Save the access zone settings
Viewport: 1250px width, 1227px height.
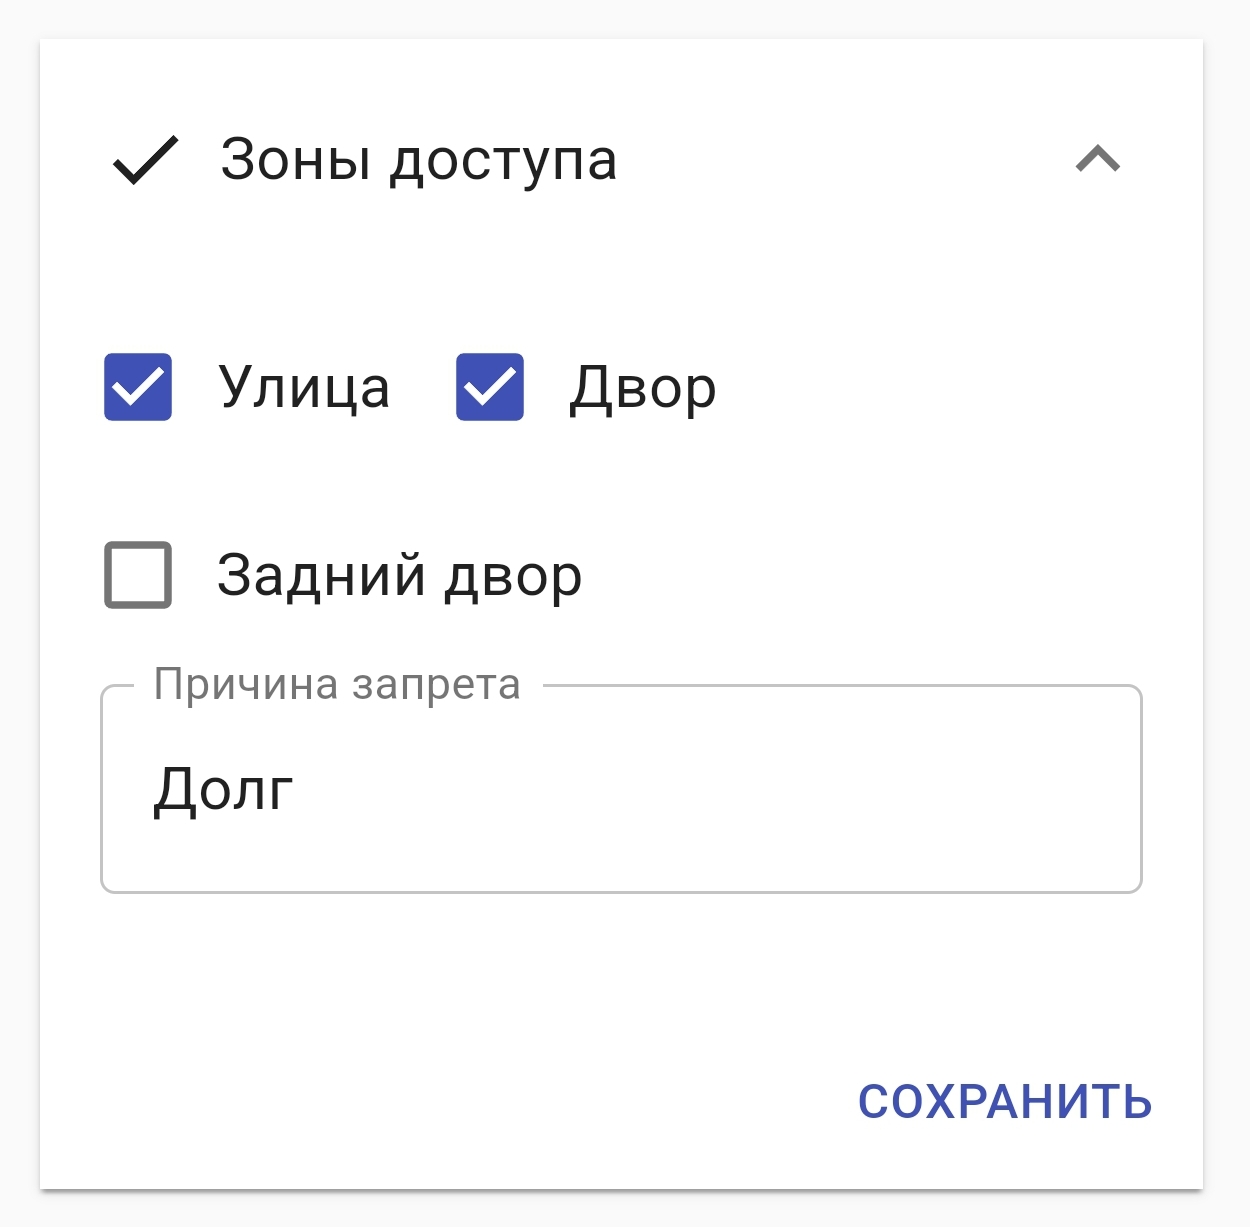pyautogui.click(x=1004, y=1102)
